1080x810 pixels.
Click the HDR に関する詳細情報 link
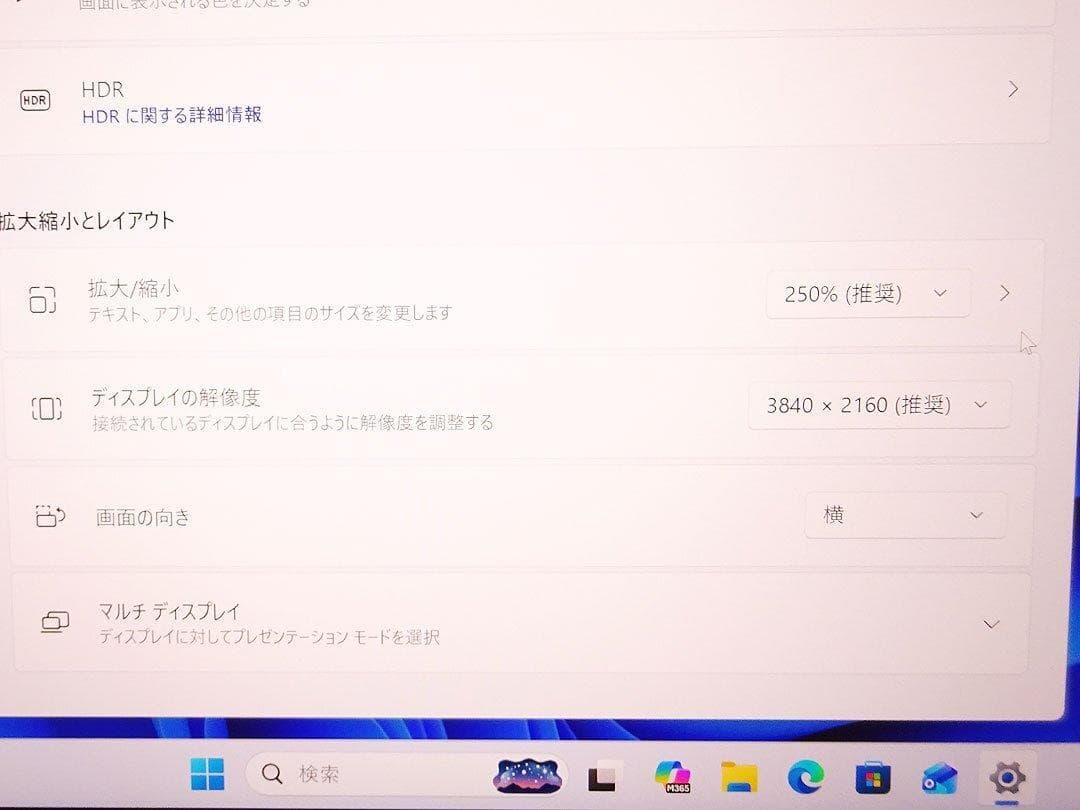point(172,115)
